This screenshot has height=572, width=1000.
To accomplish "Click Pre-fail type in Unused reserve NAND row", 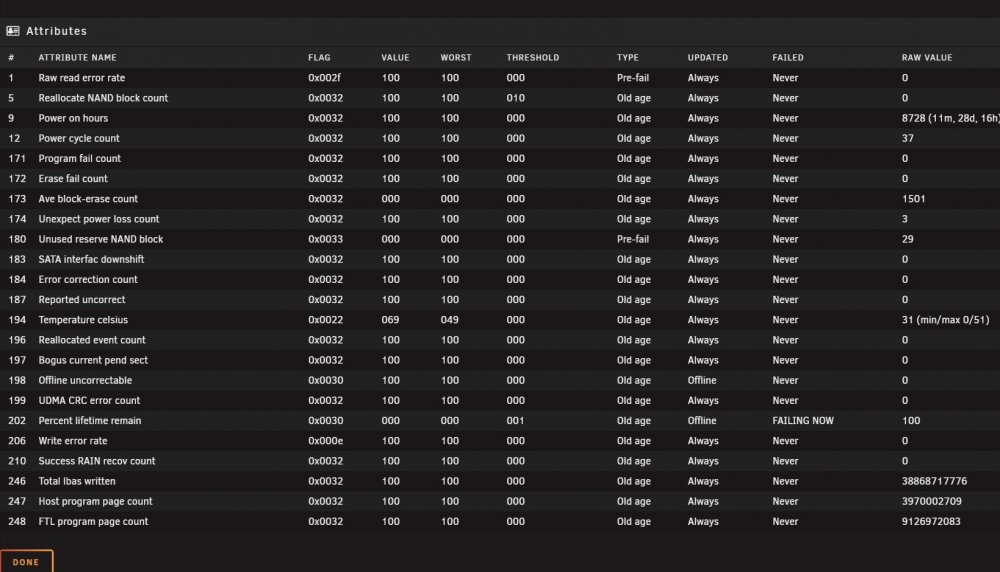I will [633, 239].
